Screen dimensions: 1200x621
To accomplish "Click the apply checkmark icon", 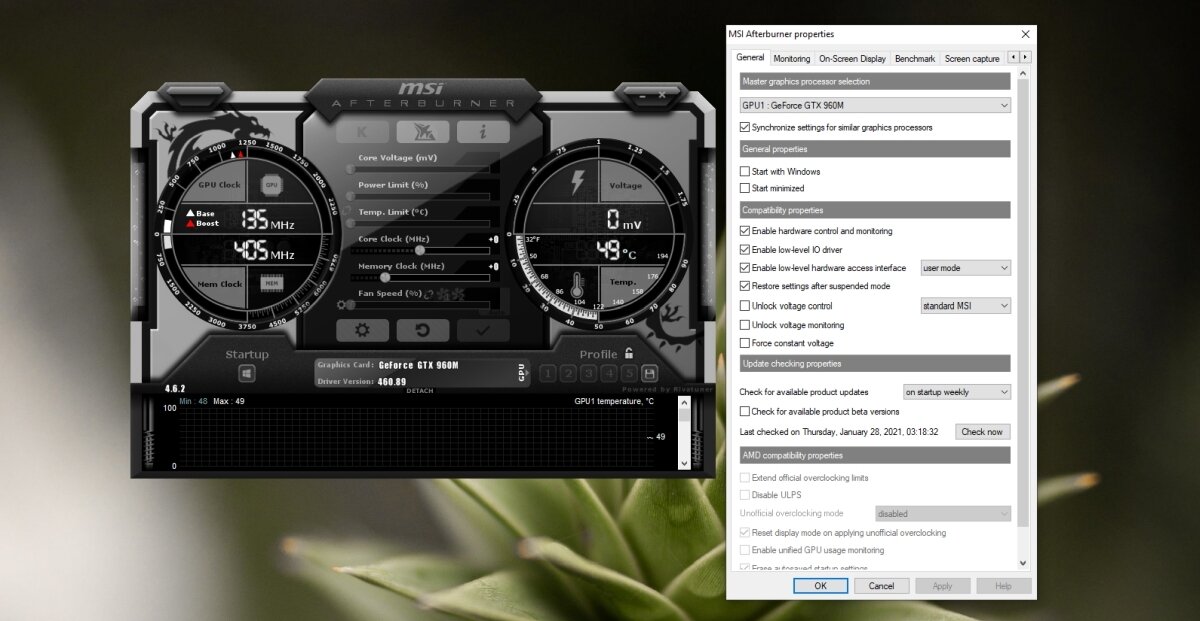I will pyautogui.click(x=483, y=331).
